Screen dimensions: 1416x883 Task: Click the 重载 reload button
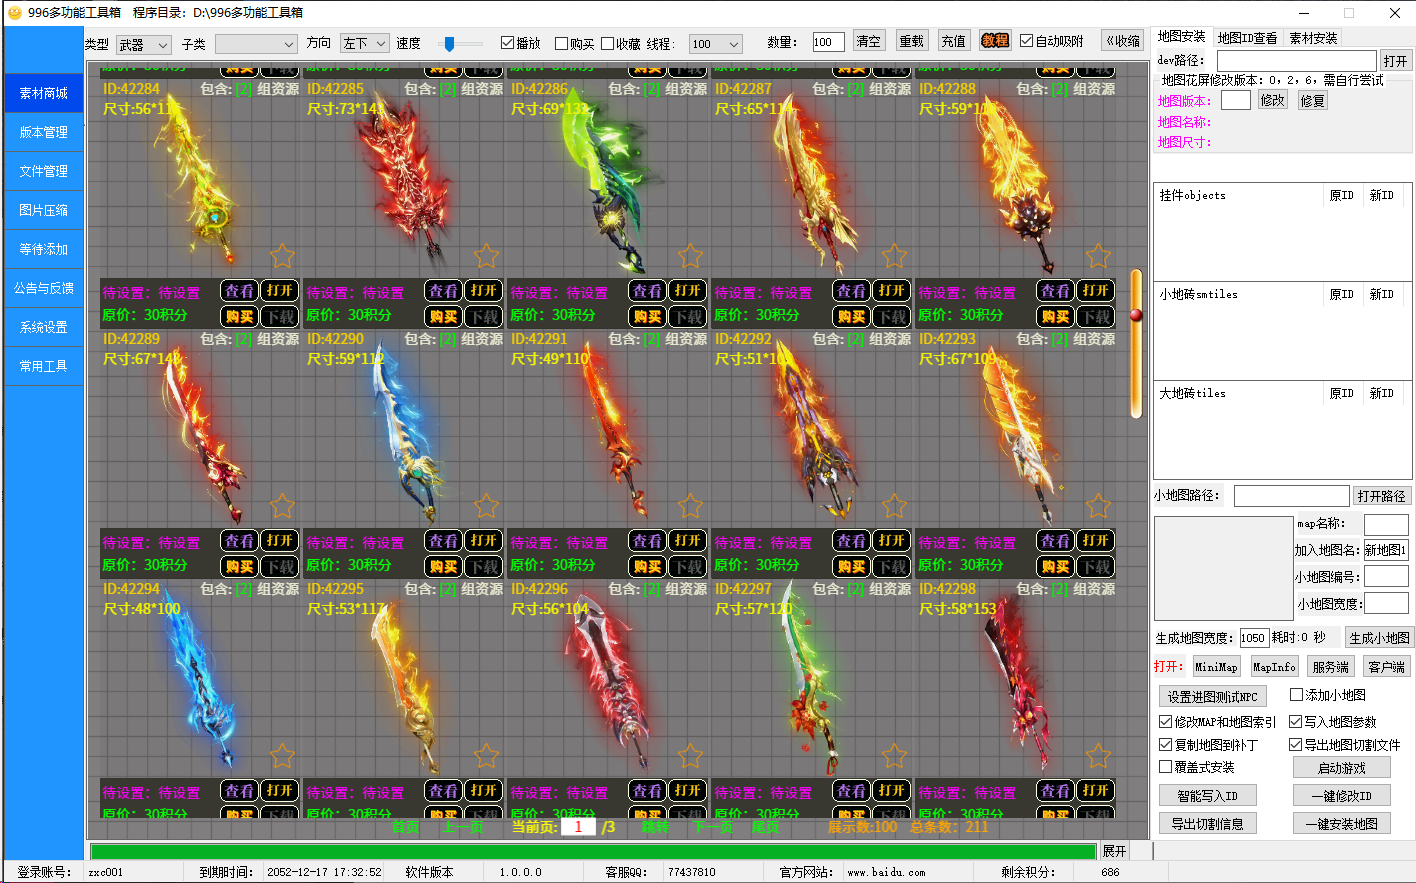coord(911,41)
